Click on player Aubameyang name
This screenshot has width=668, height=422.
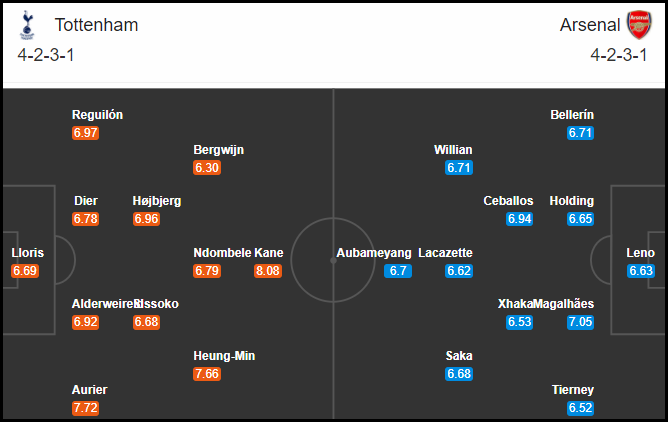coord(374,253)
